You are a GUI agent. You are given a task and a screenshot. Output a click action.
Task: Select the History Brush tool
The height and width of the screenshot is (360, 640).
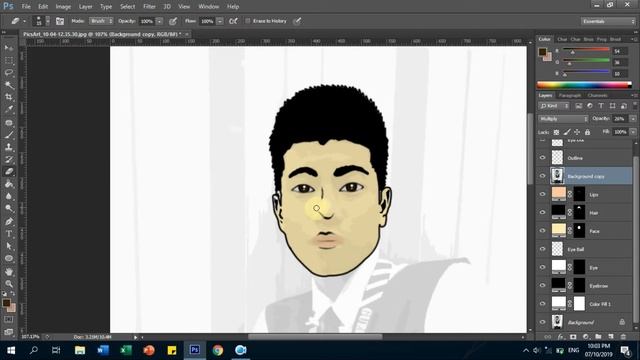click(x=9, y=159)
